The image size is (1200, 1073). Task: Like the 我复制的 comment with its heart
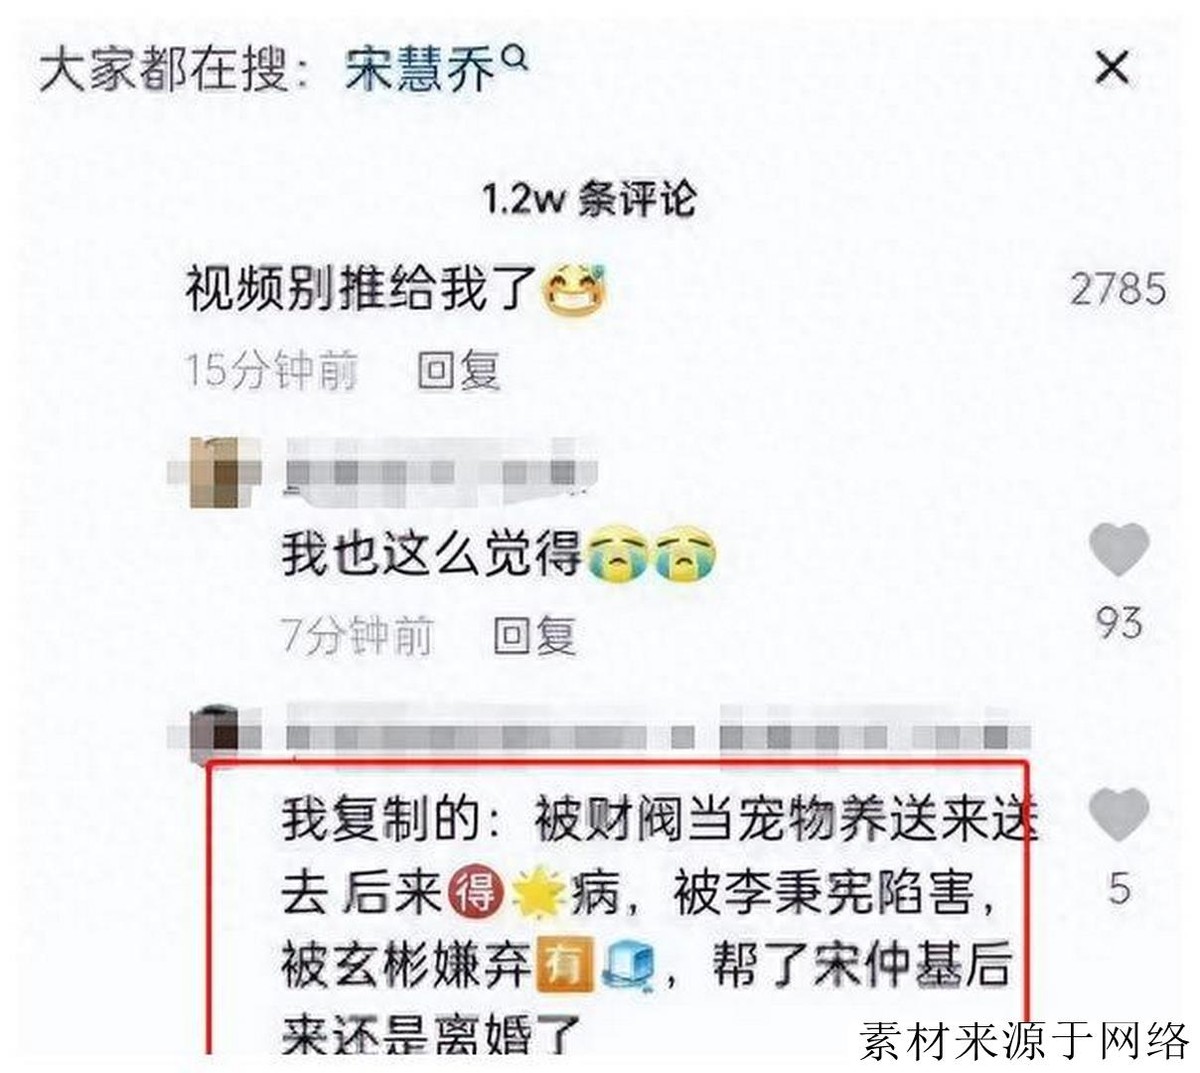[x=1118, y=814]
